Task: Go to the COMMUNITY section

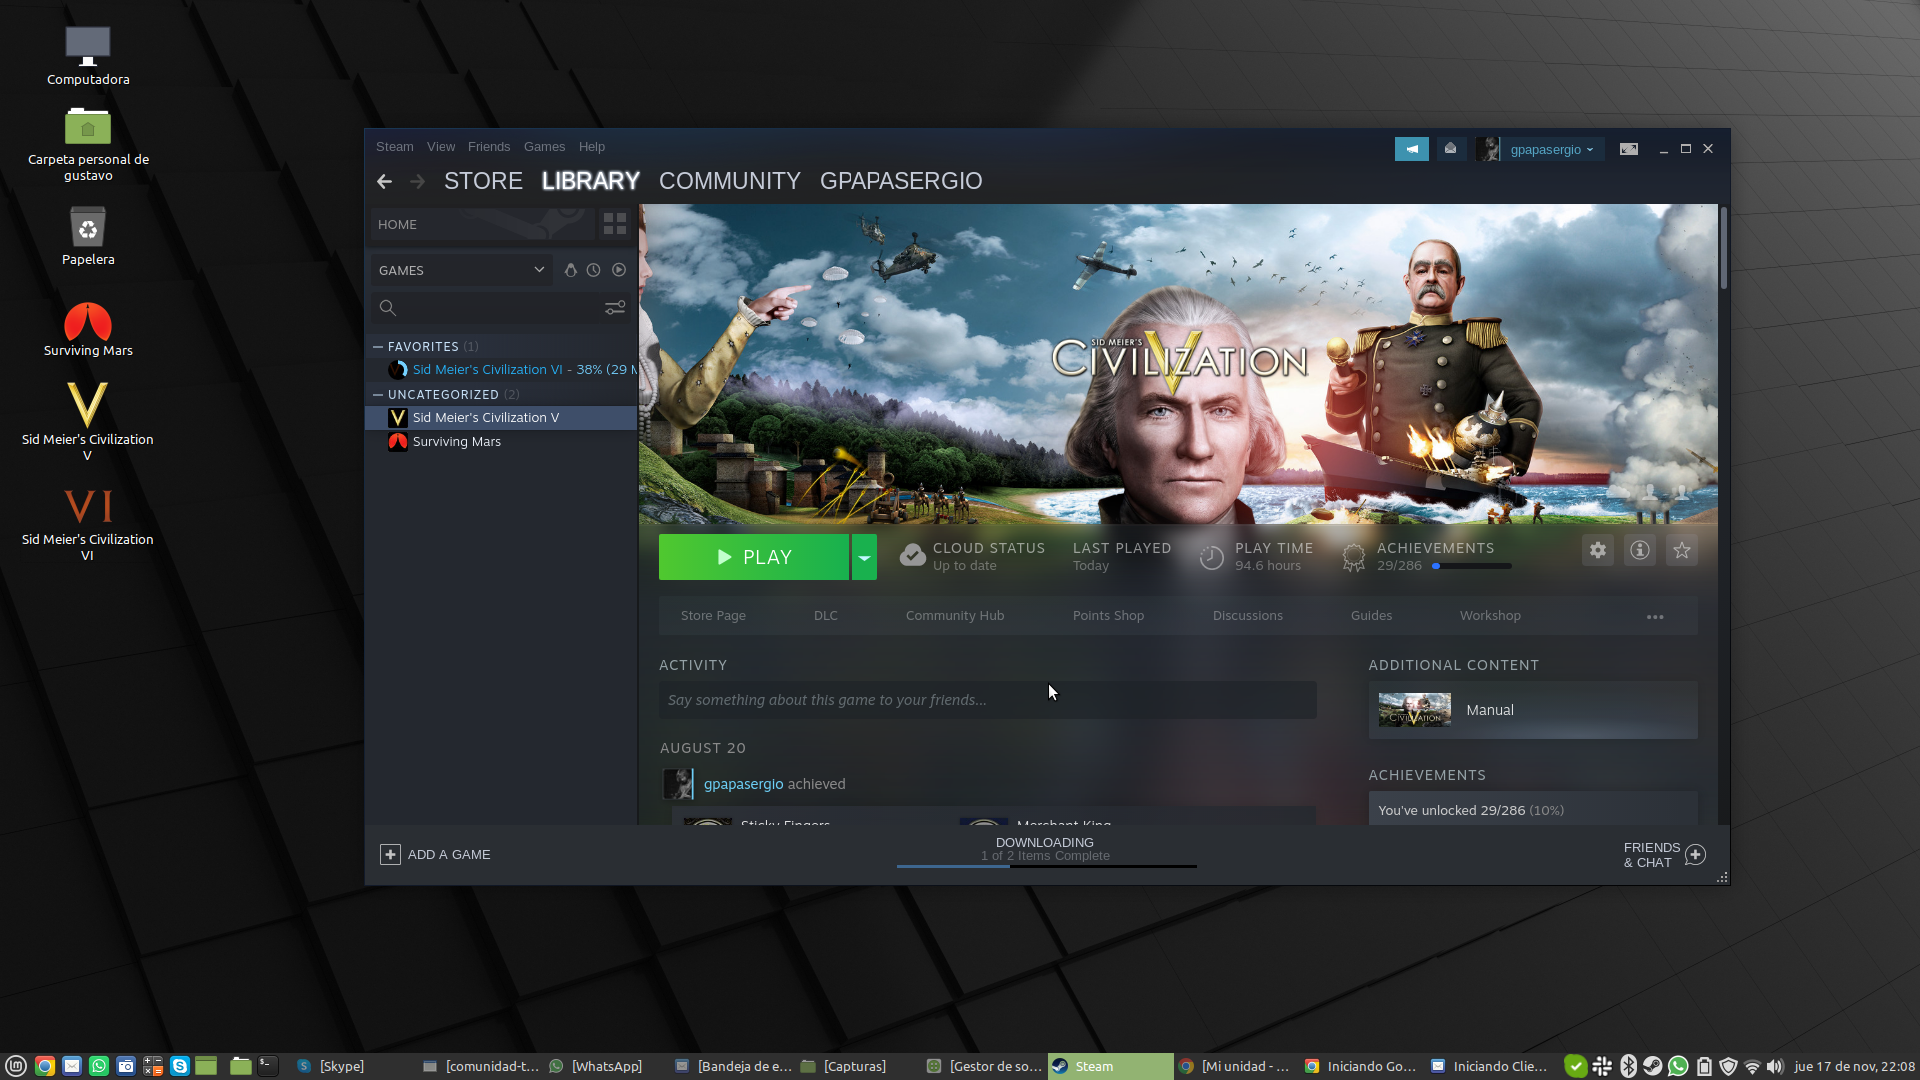Action: [729, 181]
